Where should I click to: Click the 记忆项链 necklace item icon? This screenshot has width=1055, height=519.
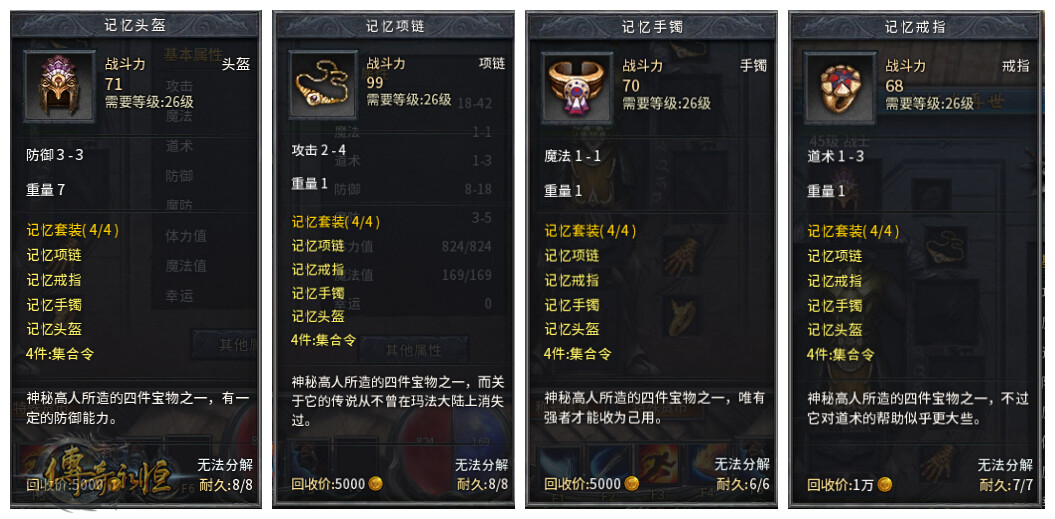pos(322,85)
